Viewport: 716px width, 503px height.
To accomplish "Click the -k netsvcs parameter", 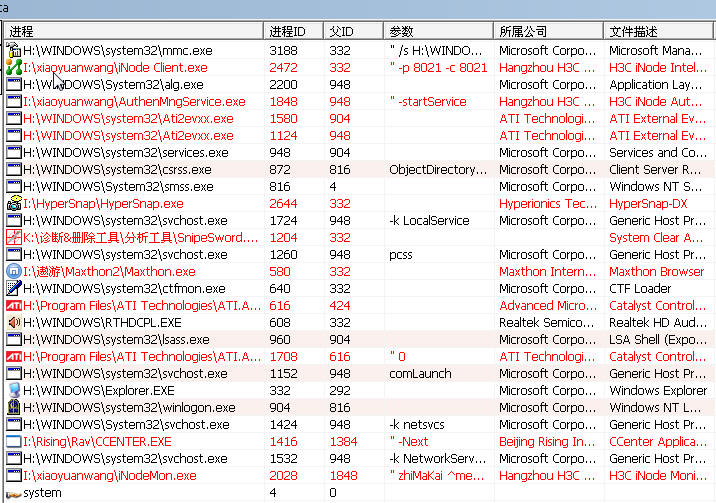I will click(x=416, y=424).
